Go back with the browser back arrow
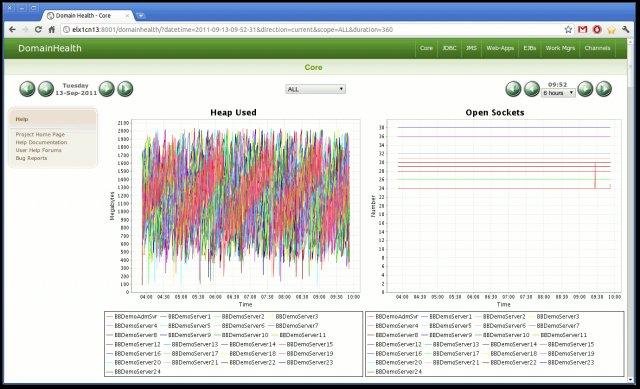Viewport: 640px width, 389px height. [12, 29]
